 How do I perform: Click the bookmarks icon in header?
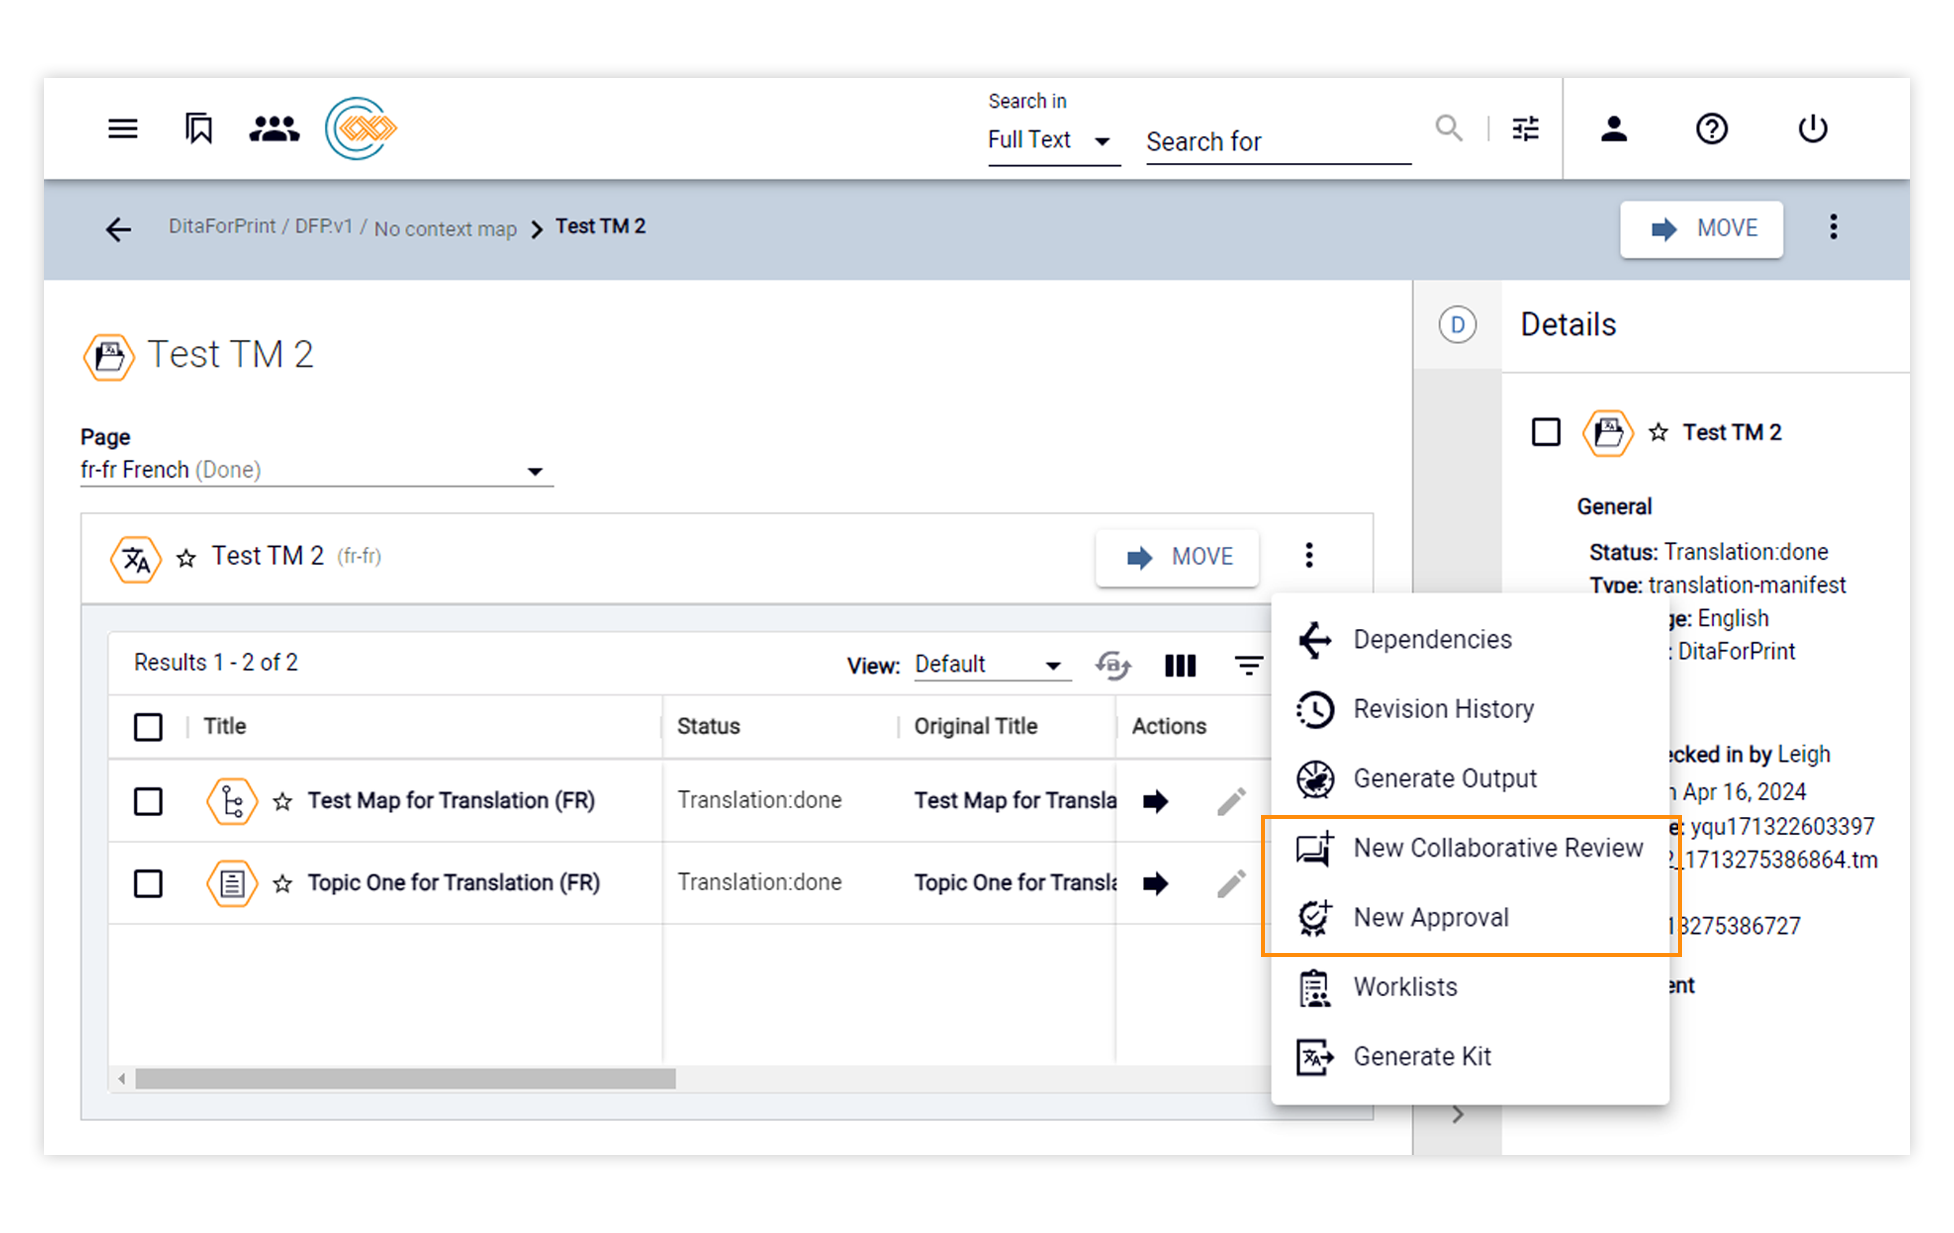tap(199, 129)
